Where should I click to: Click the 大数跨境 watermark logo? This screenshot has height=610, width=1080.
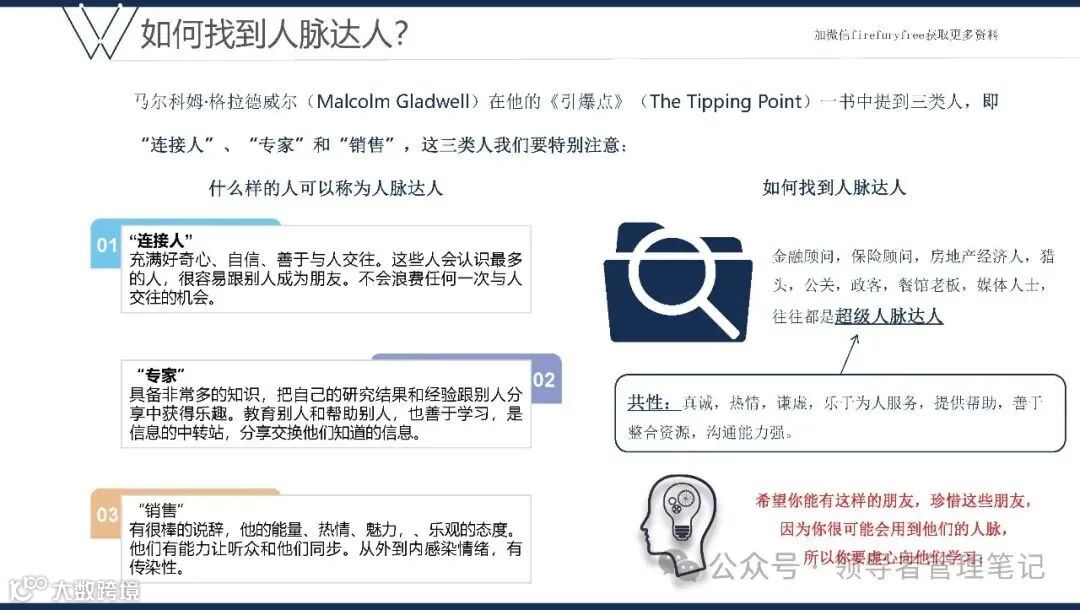pos(74,589)
